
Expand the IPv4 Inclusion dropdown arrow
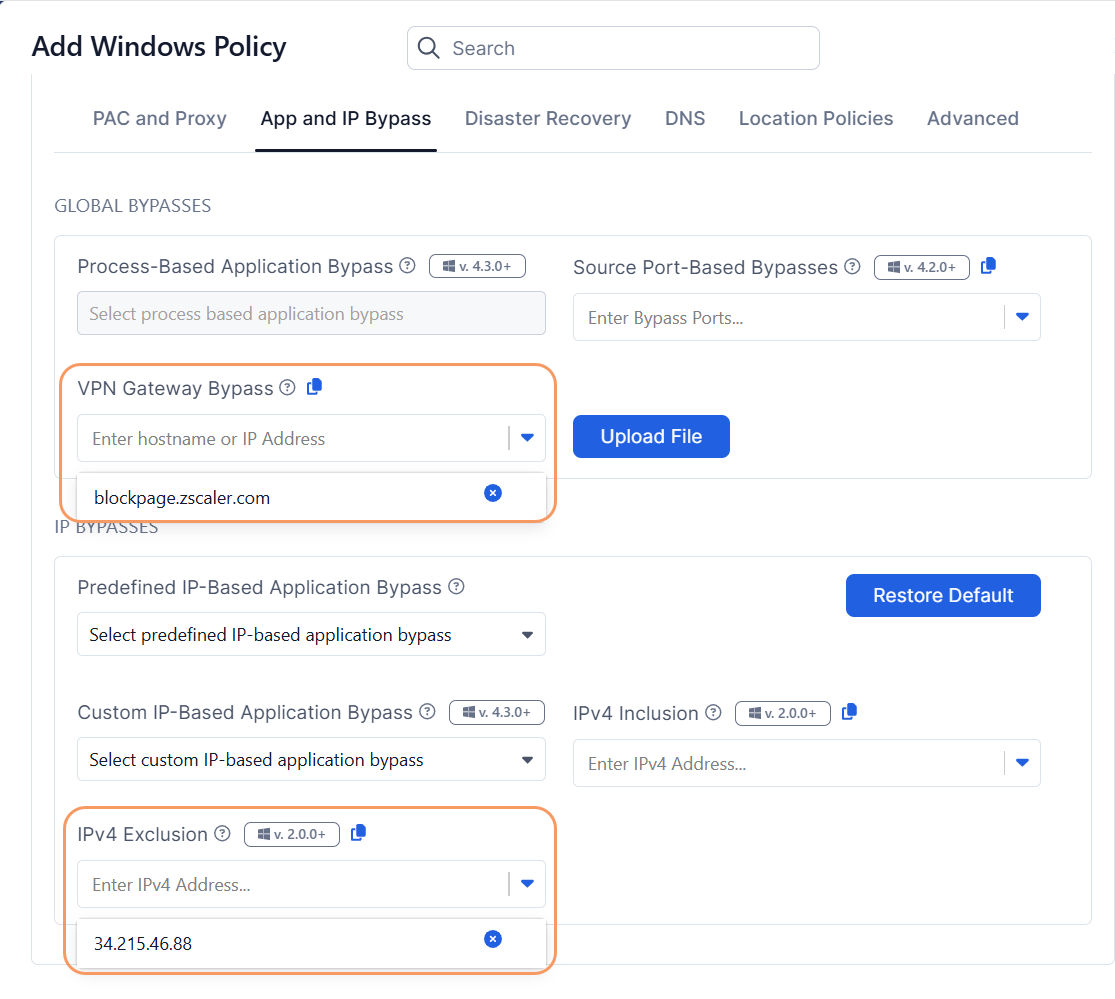[1023, 763]
